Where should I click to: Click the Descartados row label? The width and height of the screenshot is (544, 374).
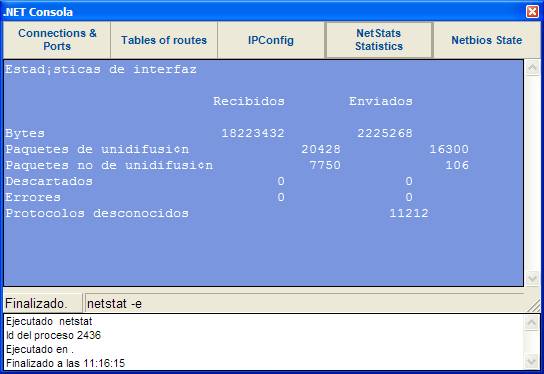coord(49,181)
